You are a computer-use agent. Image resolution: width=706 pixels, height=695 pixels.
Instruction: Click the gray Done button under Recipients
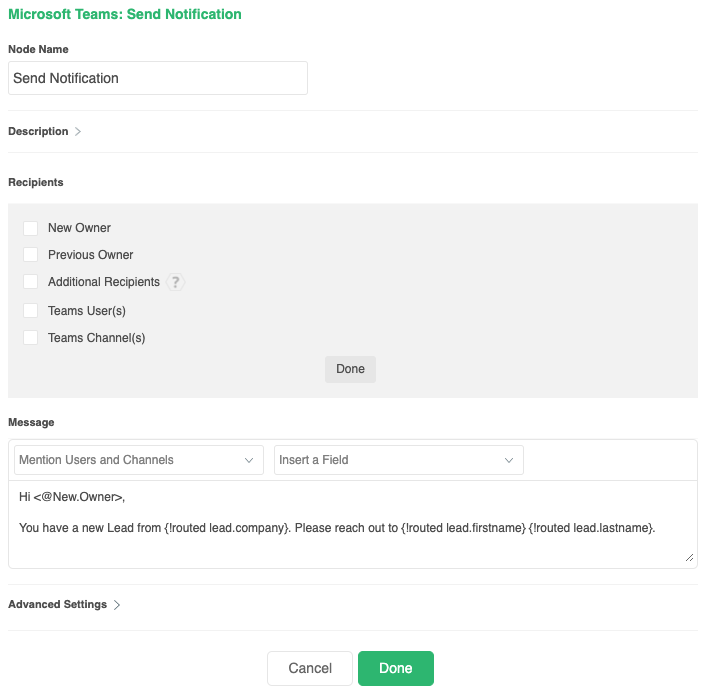pyautogui.click(x=350, y=369)
